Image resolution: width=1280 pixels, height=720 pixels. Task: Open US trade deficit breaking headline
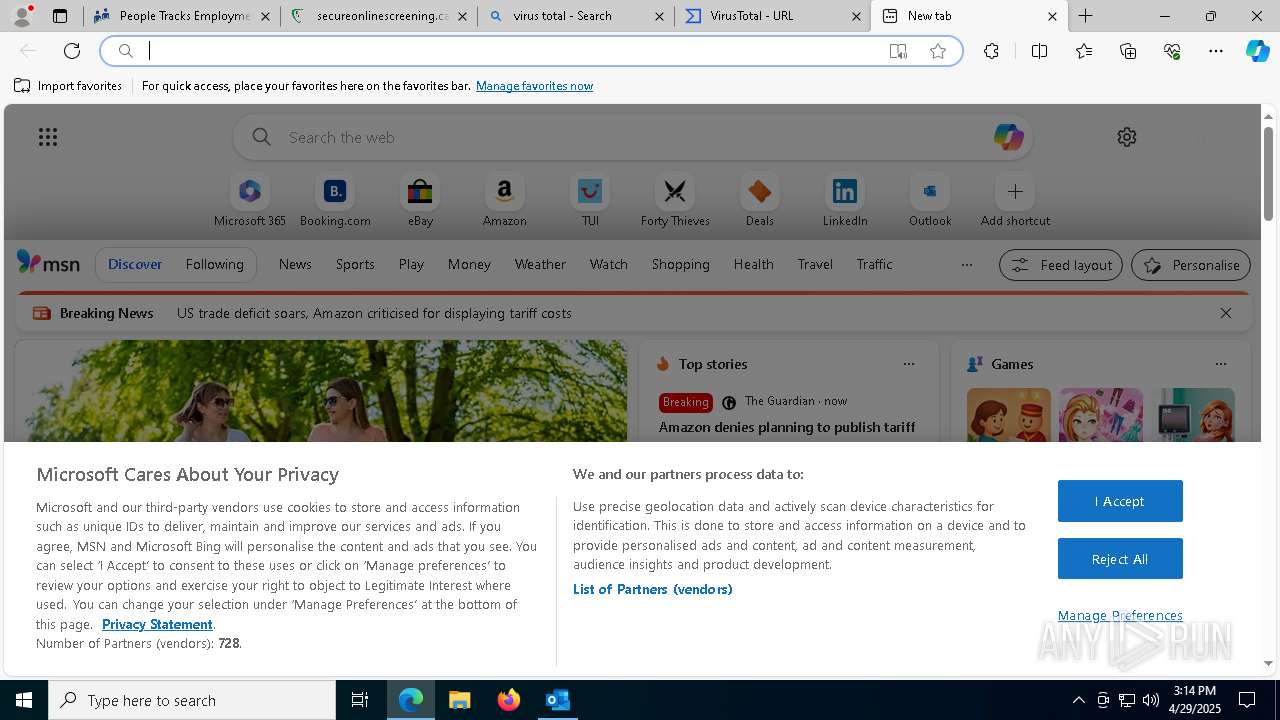374,313
